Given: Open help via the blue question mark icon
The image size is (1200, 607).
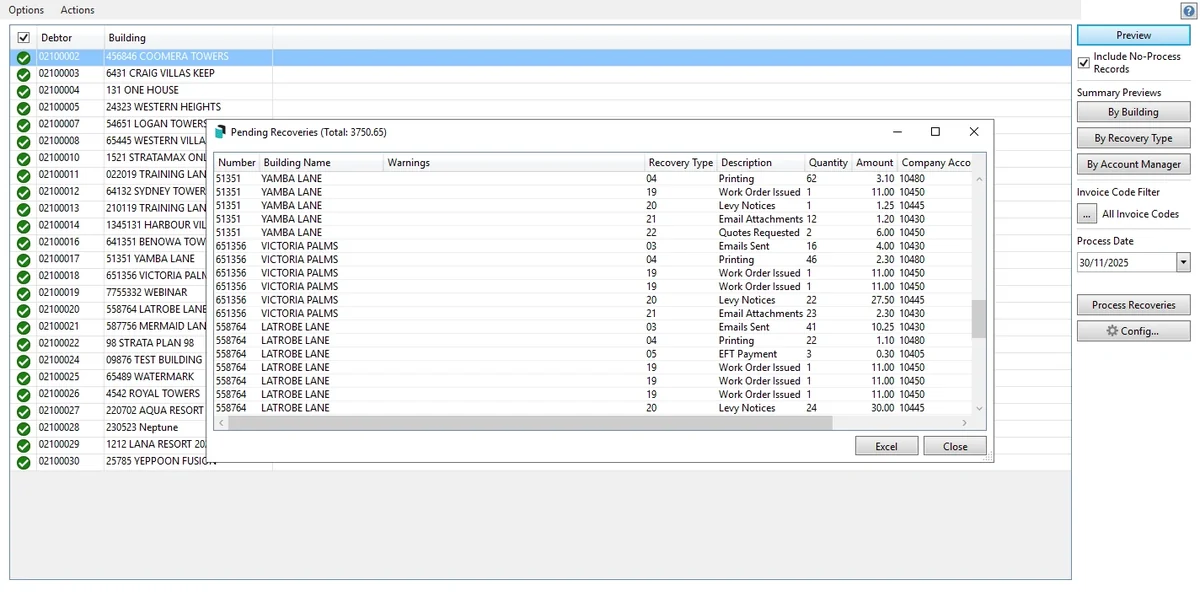Looking at the screenshot, I should (1188, 10).
